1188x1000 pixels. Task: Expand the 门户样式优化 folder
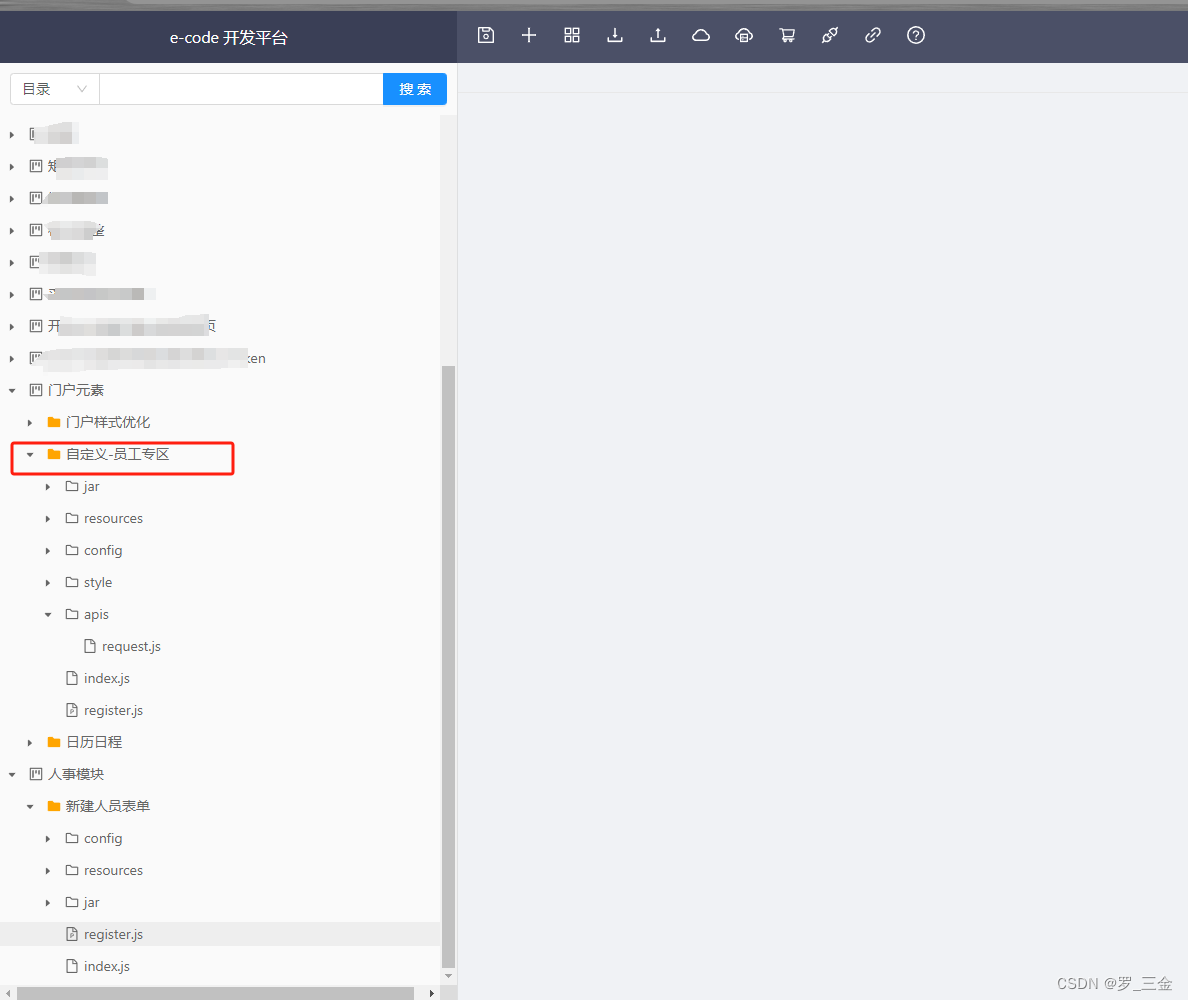pos(30,423)
